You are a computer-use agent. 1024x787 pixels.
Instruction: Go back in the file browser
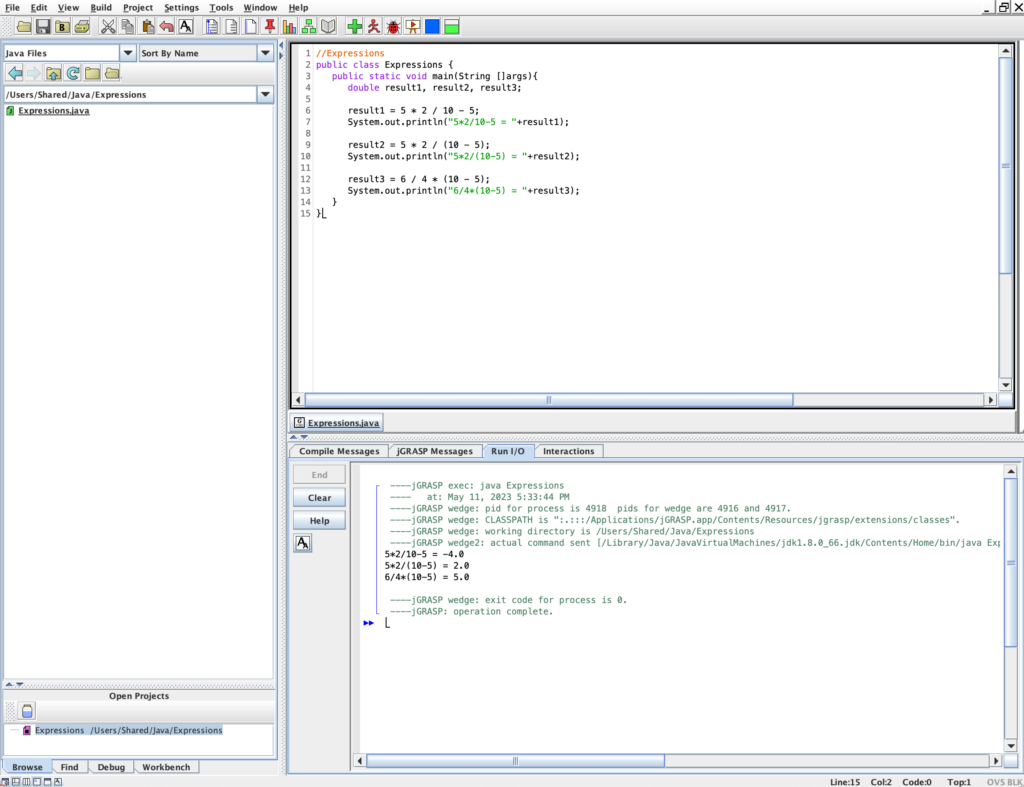[14, 73]
